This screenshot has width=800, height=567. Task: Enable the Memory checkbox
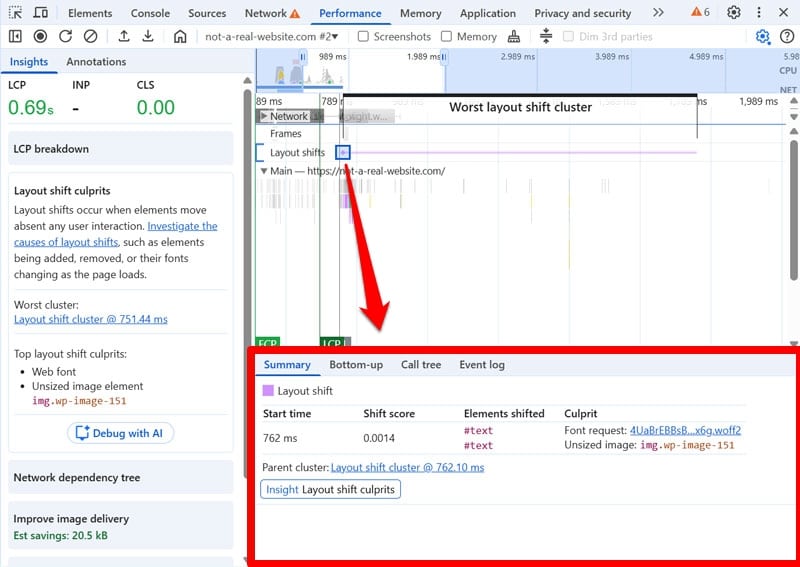(x=447, y=36)
